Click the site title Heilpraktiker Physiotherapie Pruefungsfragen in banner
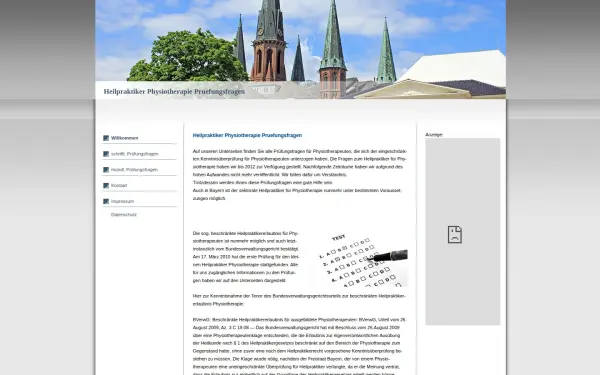The height and width of the screenshot is (375, 600). pos(174,91)
